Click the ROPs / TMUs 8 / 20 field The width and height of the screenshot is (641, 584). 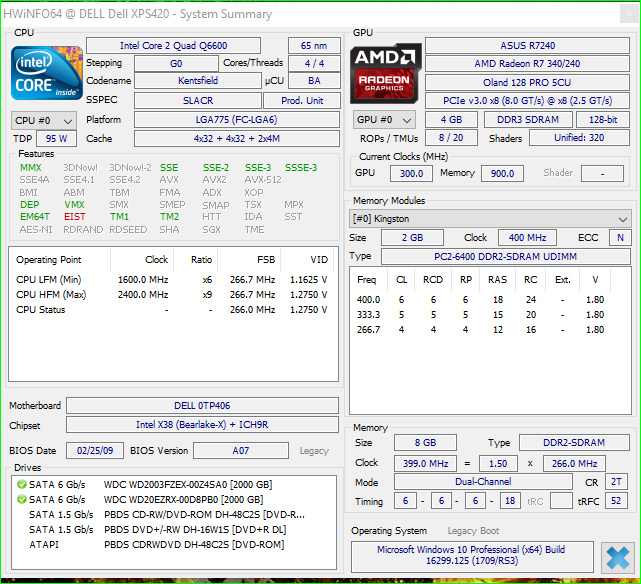click(451, 138)
